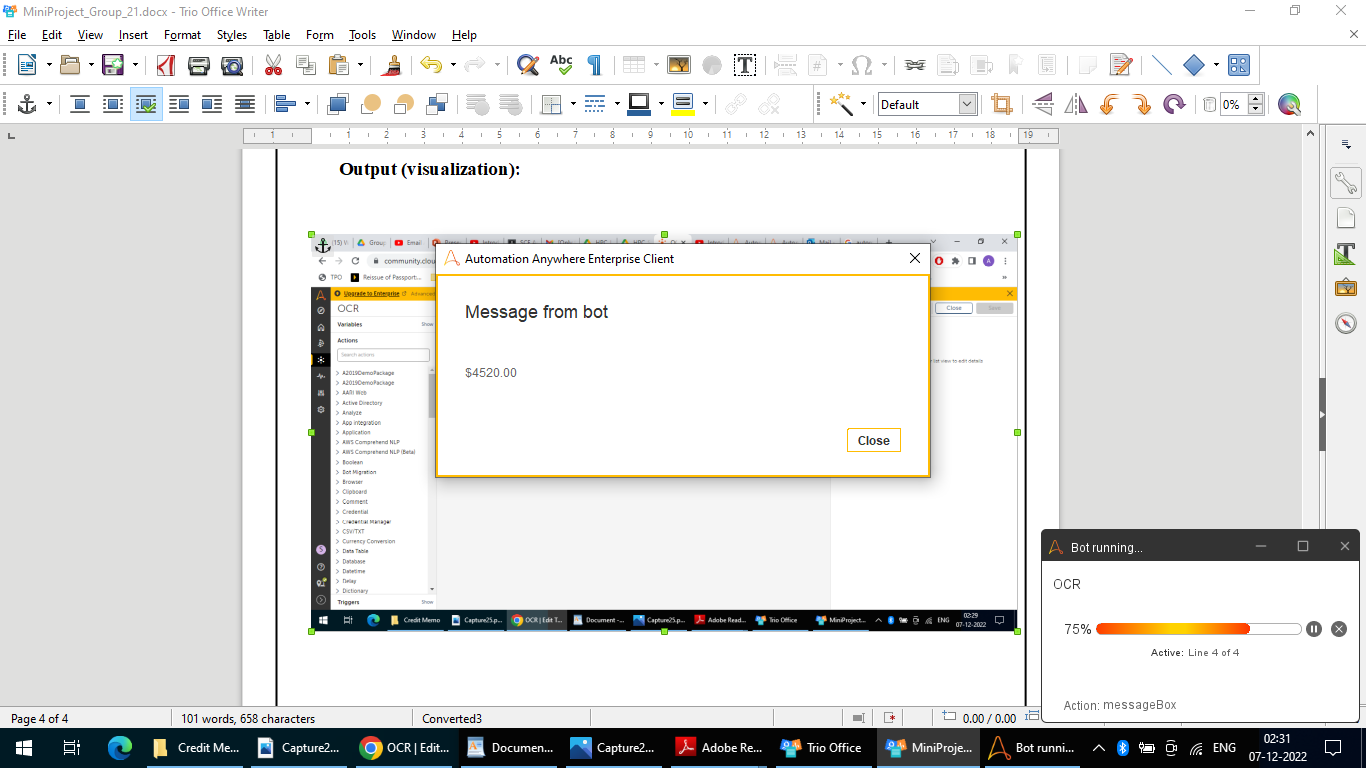The height and width of the screenshot is (768, 1366).
Task: Expand the image Filter wand dropdown
Action: click(x=861, y=104)
